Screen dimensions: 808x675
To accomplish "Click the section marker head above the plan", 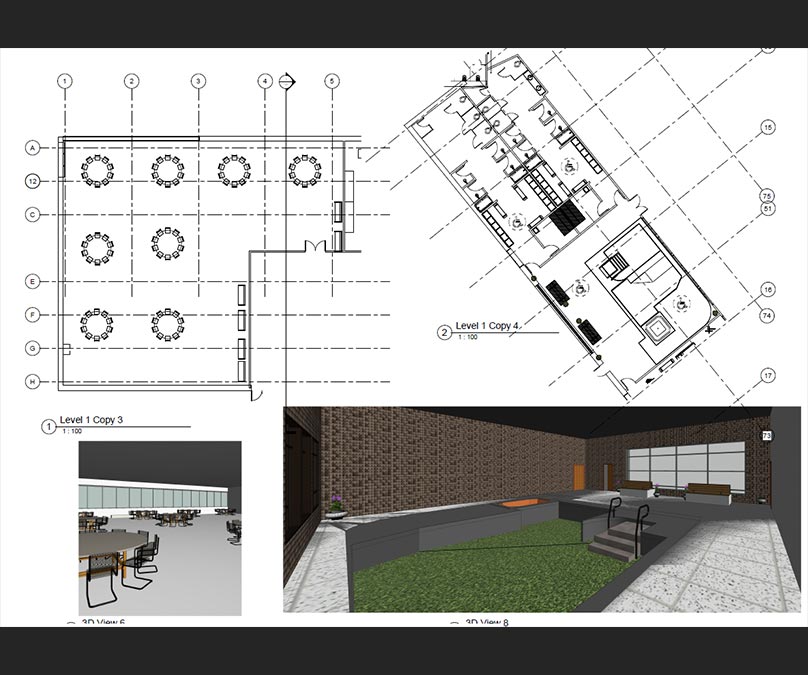I will [x=288, y=81].
